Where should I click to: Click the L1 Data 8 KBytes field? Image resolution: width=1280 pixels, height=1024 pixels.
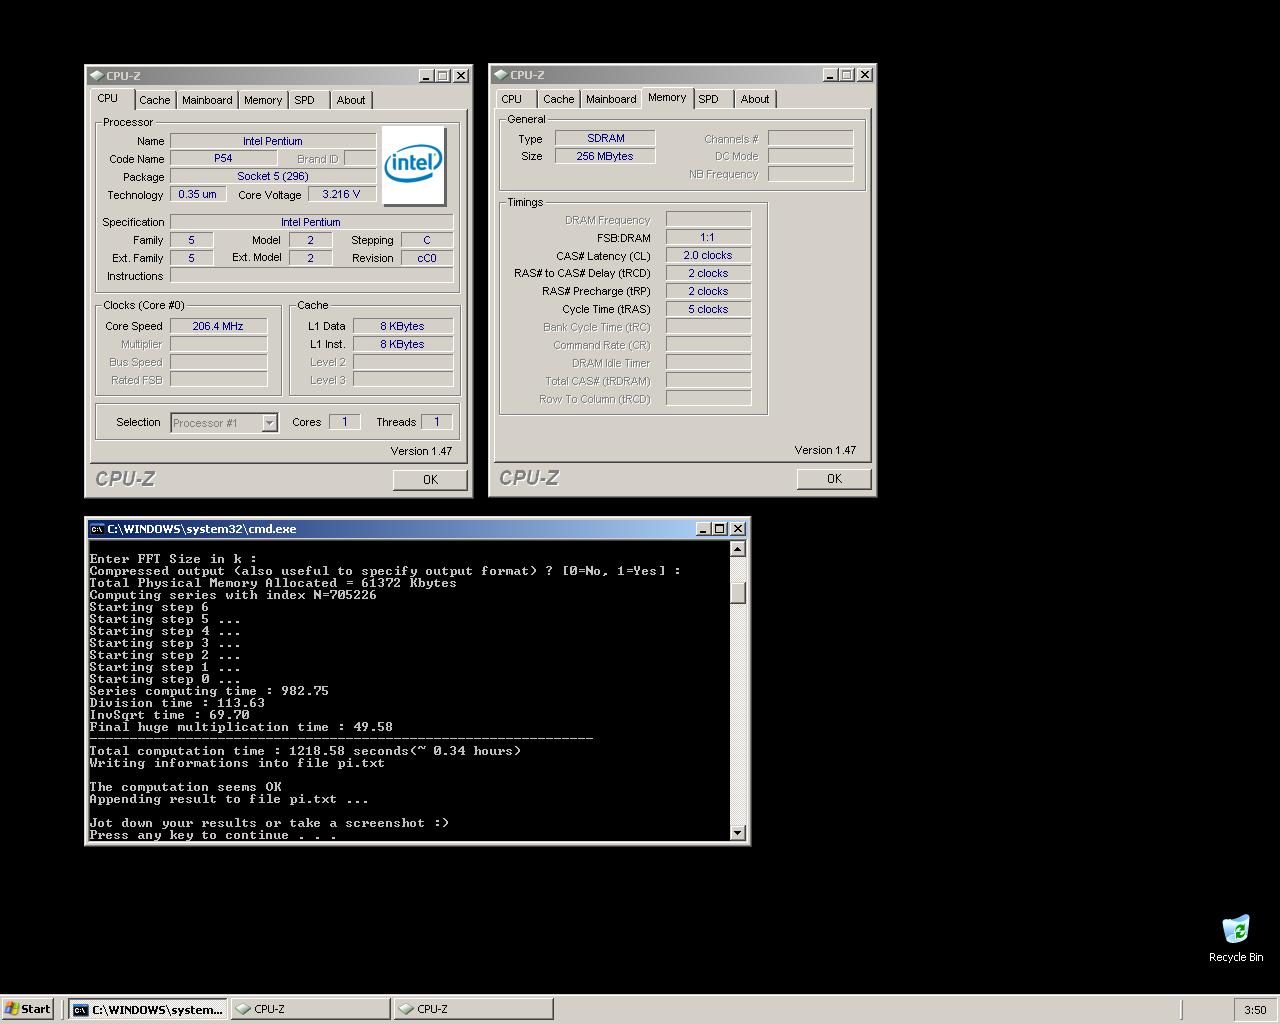[x=402, y=326]
